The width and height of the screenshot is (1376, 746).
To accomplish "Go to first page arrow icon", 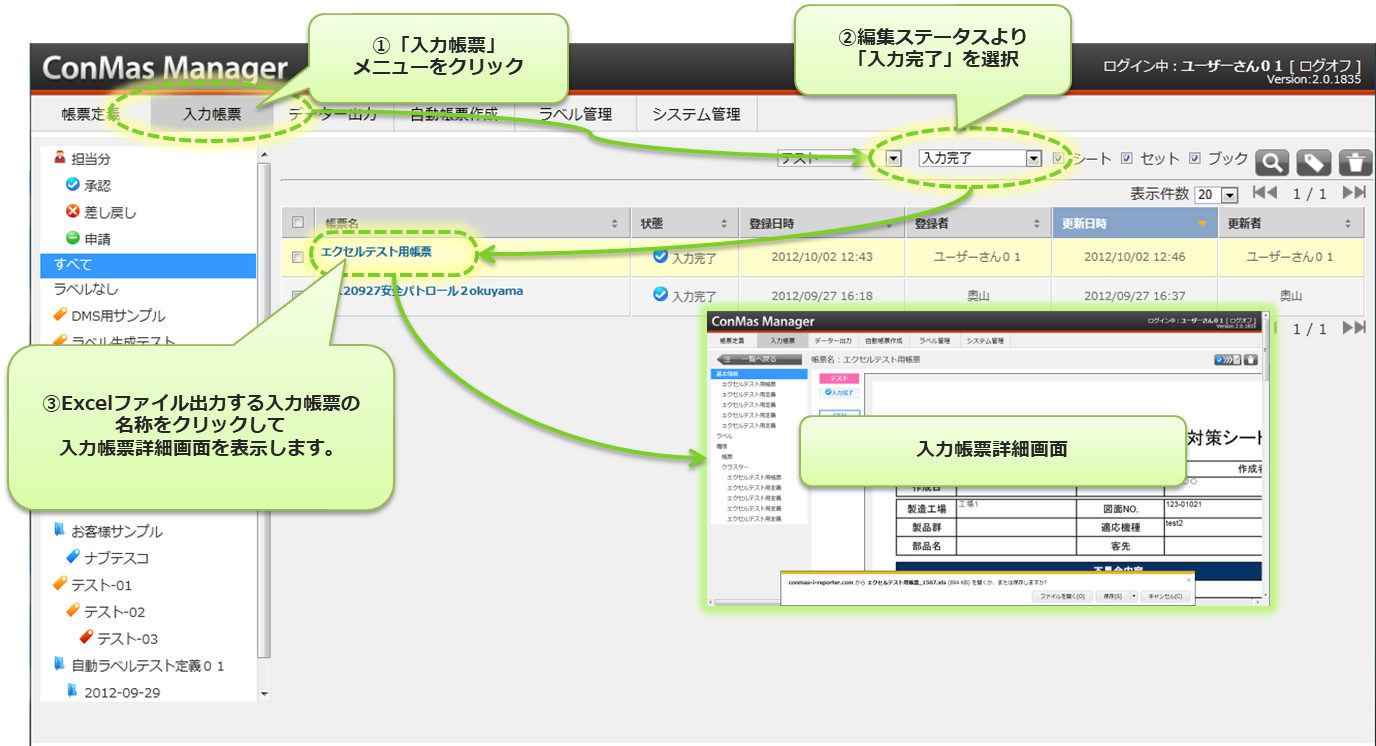I will pos(1264,193).
